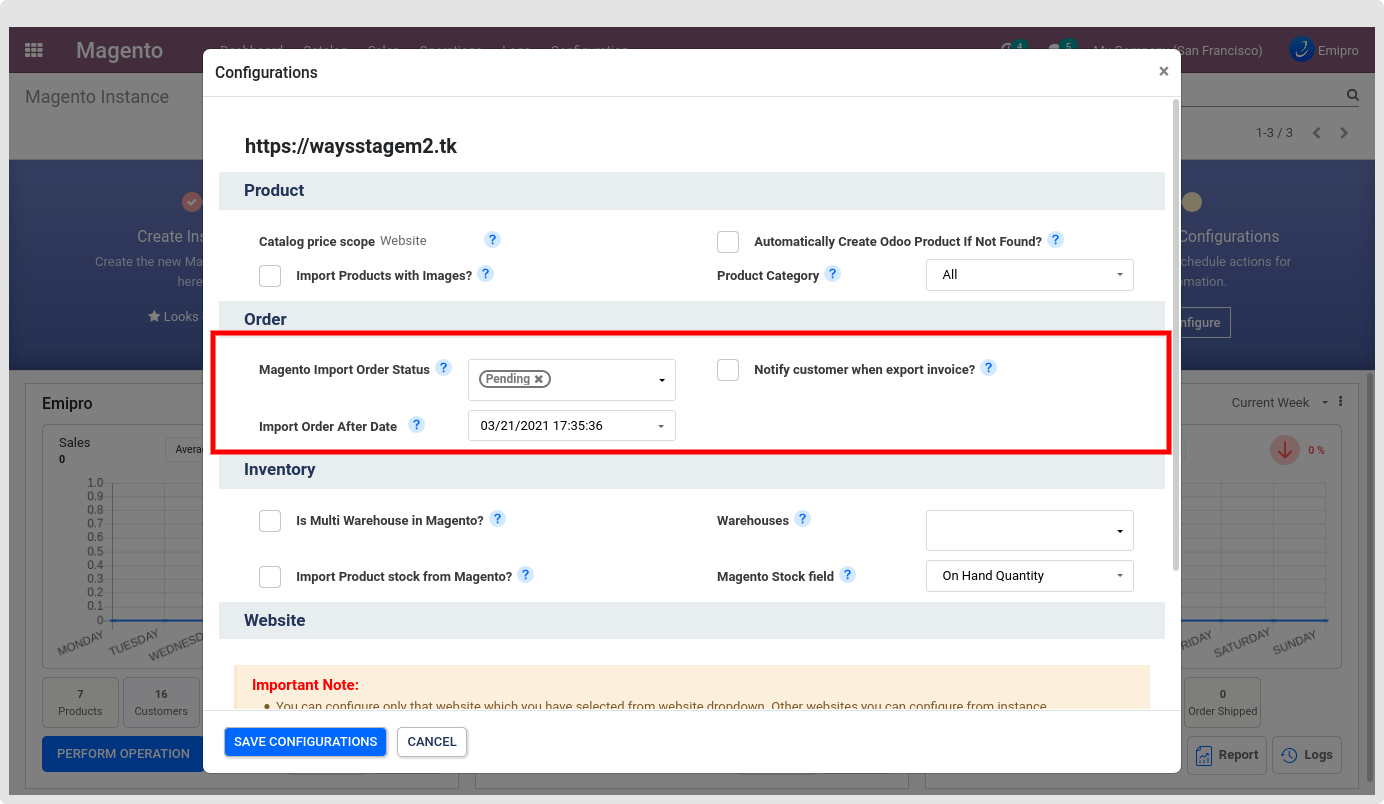Click Save Configurations button

point(305,742)
